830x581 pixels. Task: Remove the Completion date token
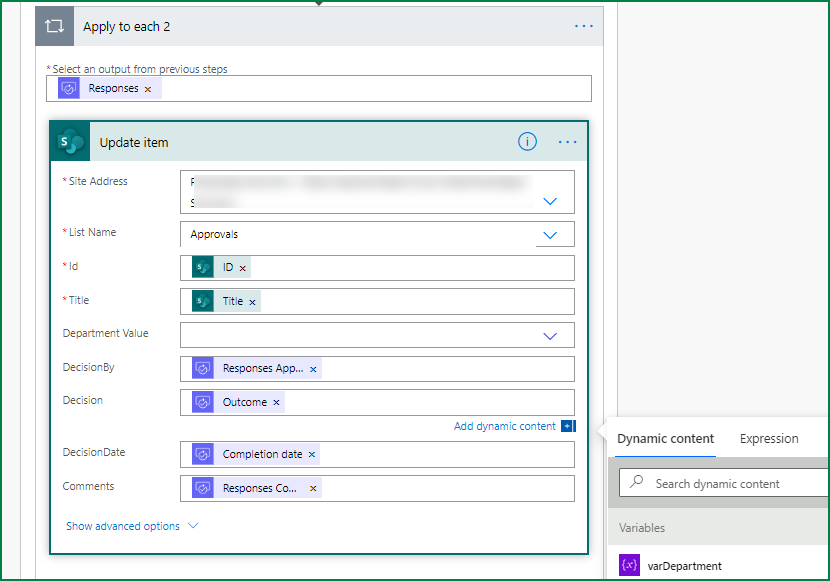click(312, 455)
